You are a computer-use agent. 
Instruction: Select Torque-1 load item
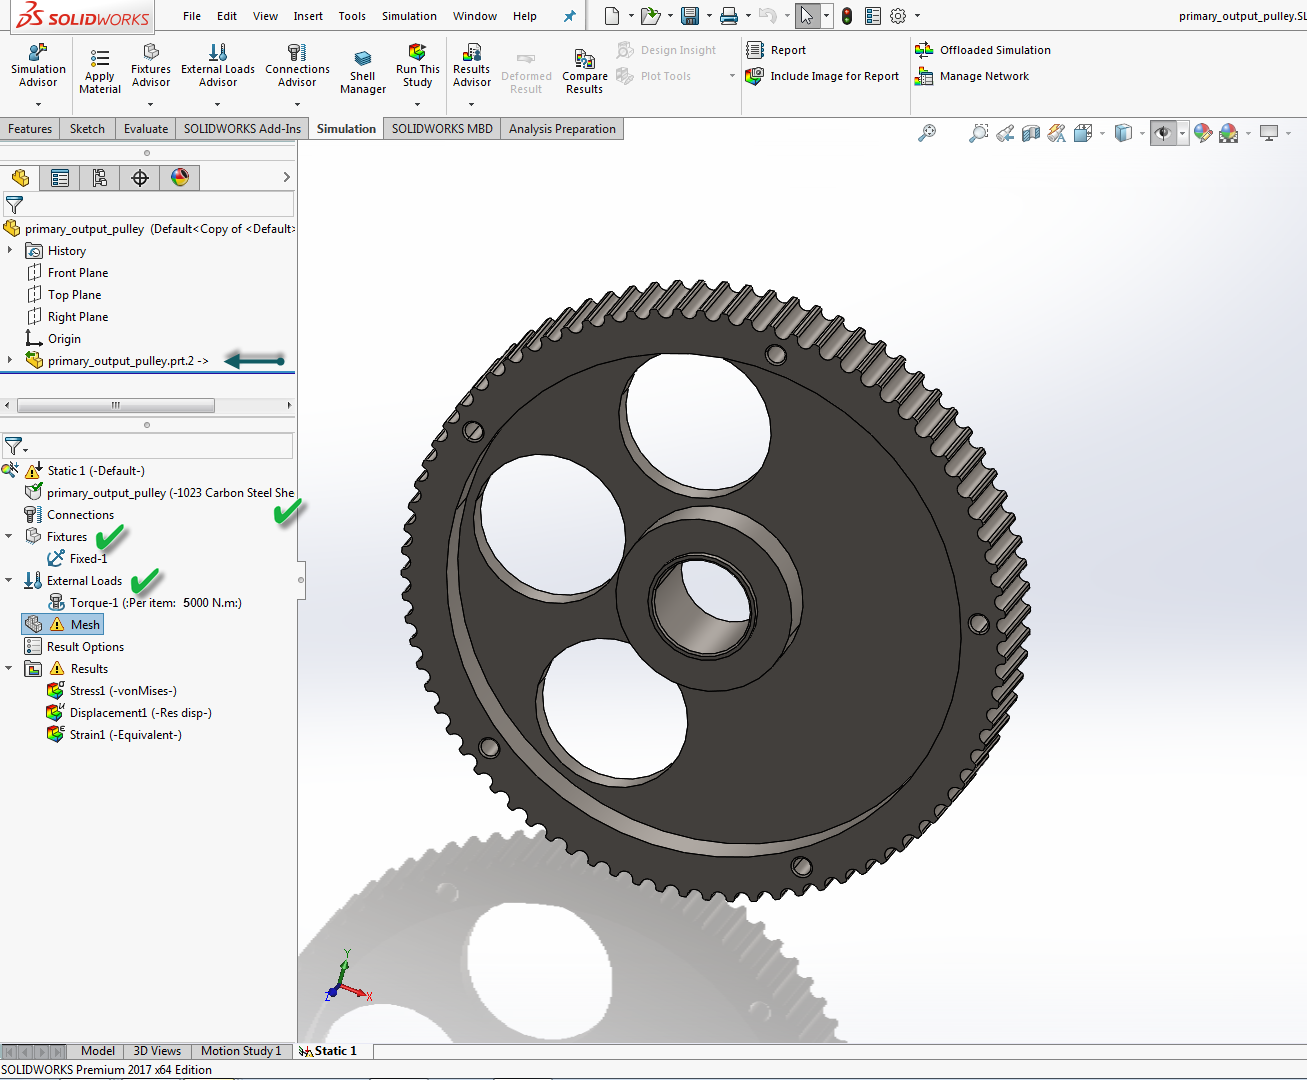point(145,603)
